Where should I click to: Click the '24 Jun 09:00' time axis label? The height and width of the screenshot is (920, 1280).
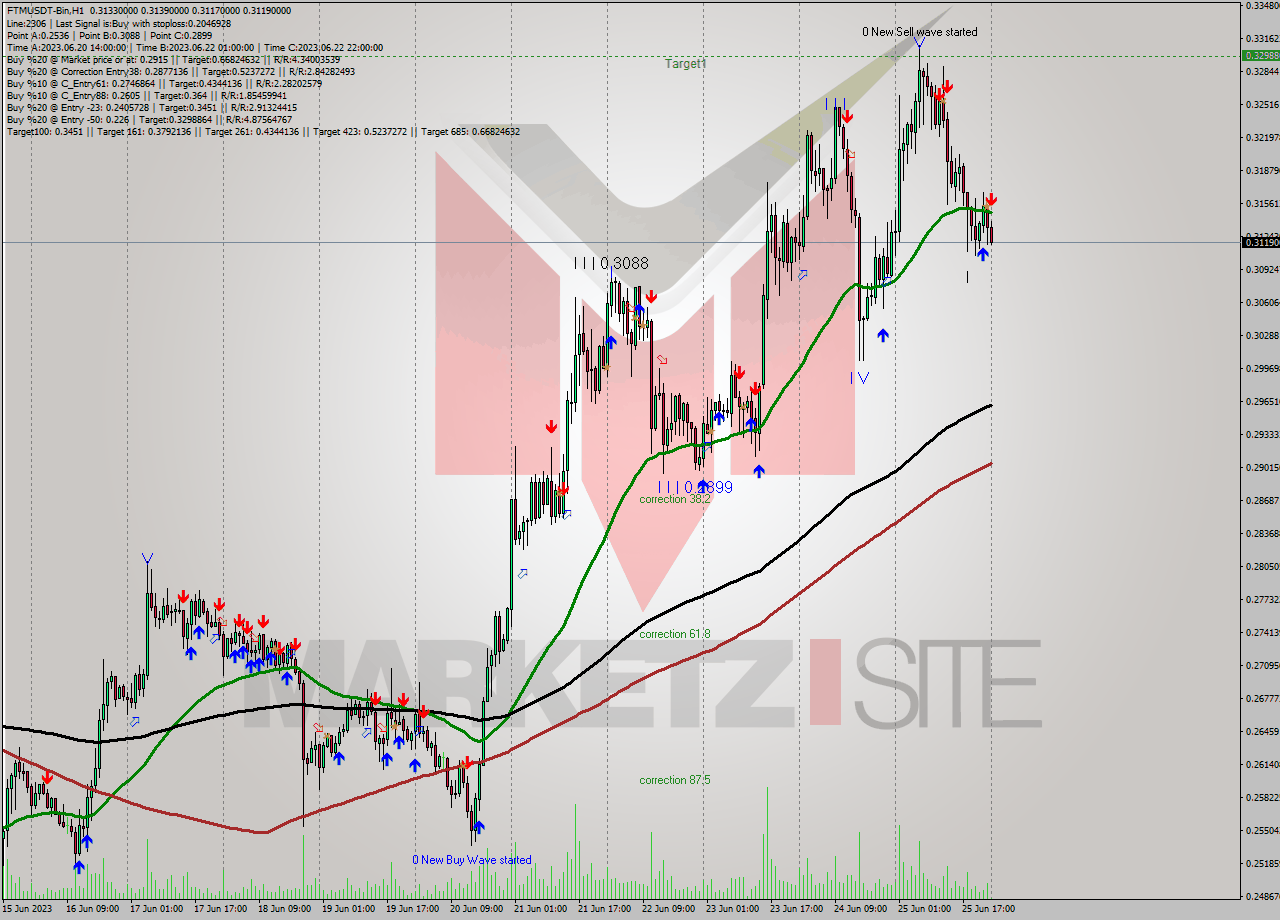(862, 909)
